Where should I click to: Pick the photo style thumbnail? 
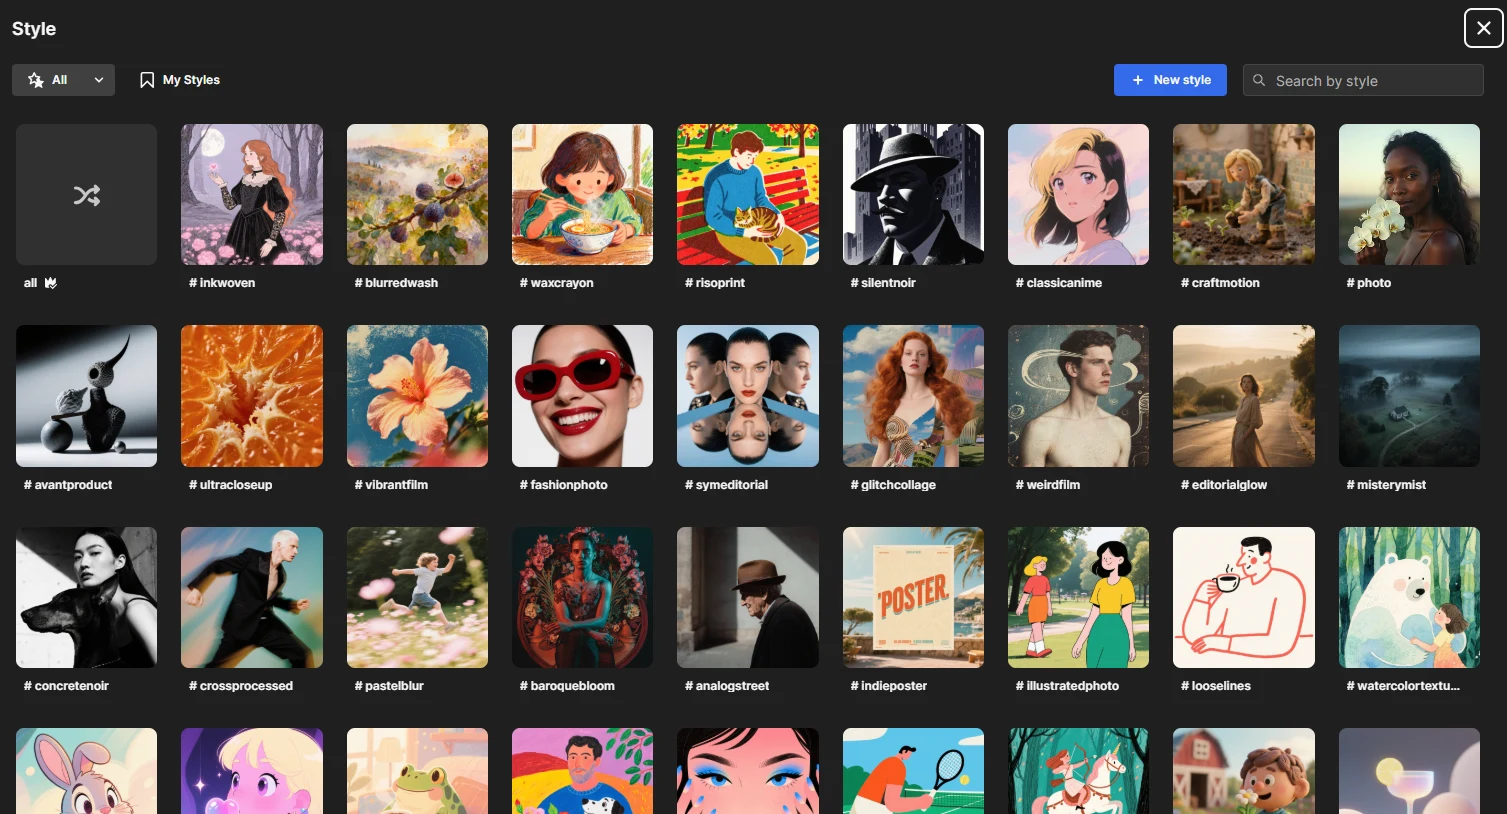[x=1409, y=194]
